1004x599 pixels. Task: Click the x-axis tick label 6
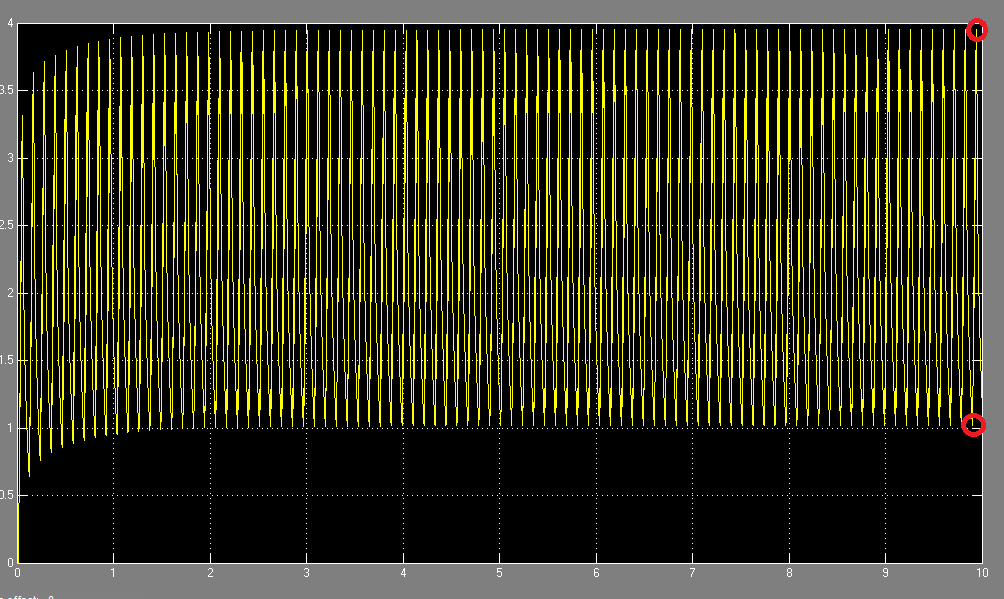[596, 573]
